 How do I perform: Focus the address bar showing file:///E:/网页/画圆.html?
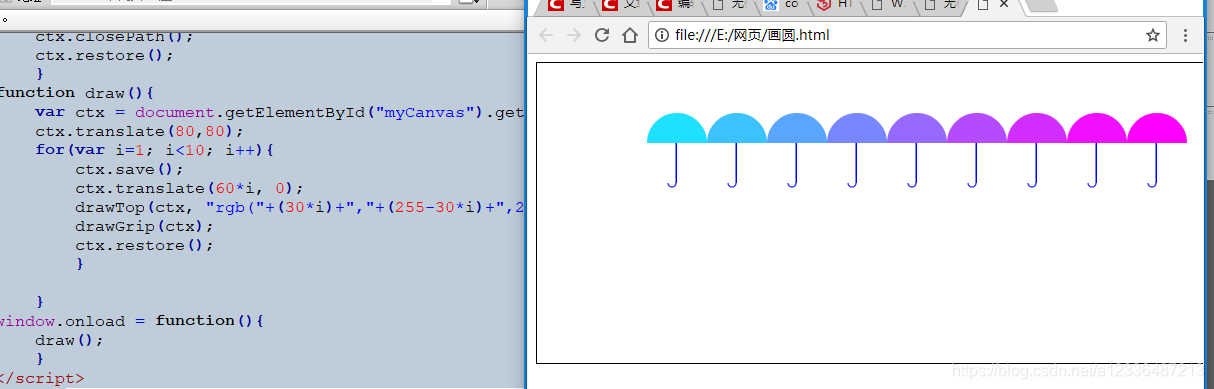[x=907, y=35]
